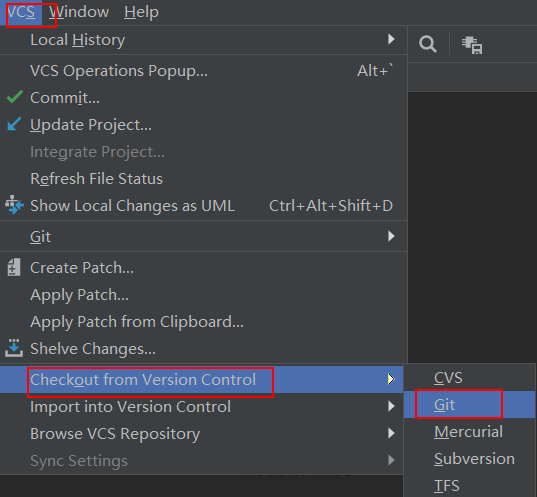This screenshot has height=497, width=537.
Task: Click the search magnifier icon
Action: [x=428, y=44]
